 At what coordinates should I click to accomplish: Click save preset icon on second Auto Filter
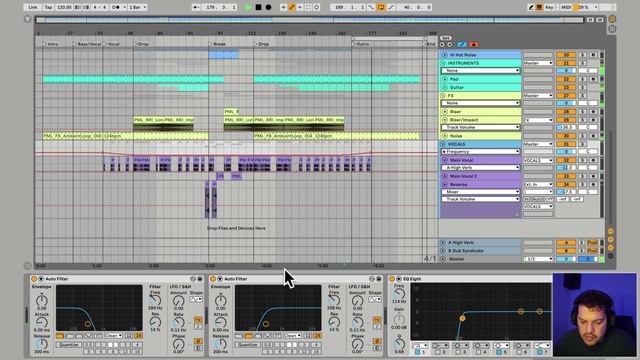379,279
